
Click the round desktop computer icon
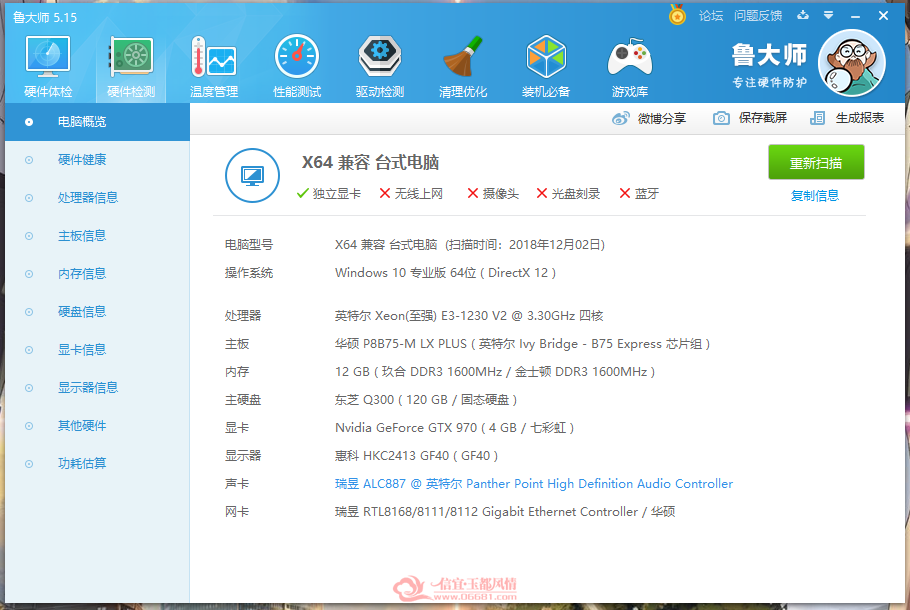pyautogui.click(x=252, y=175)
